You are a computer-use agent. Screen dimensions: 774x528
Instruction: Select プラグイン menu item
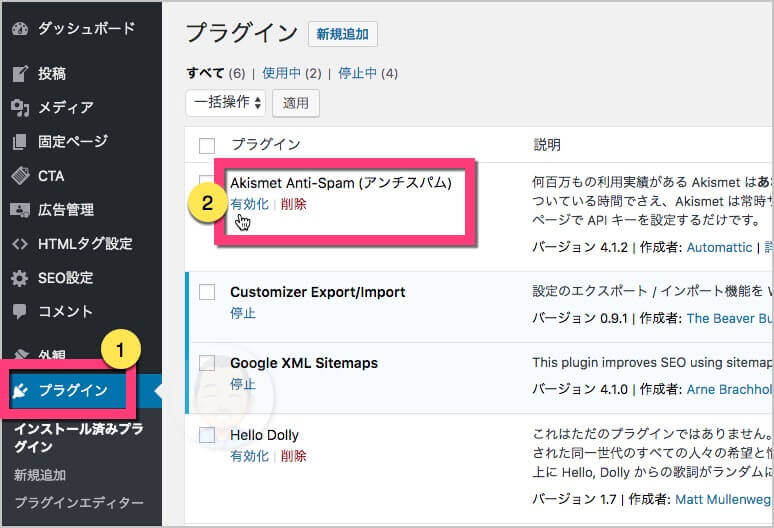73,390
